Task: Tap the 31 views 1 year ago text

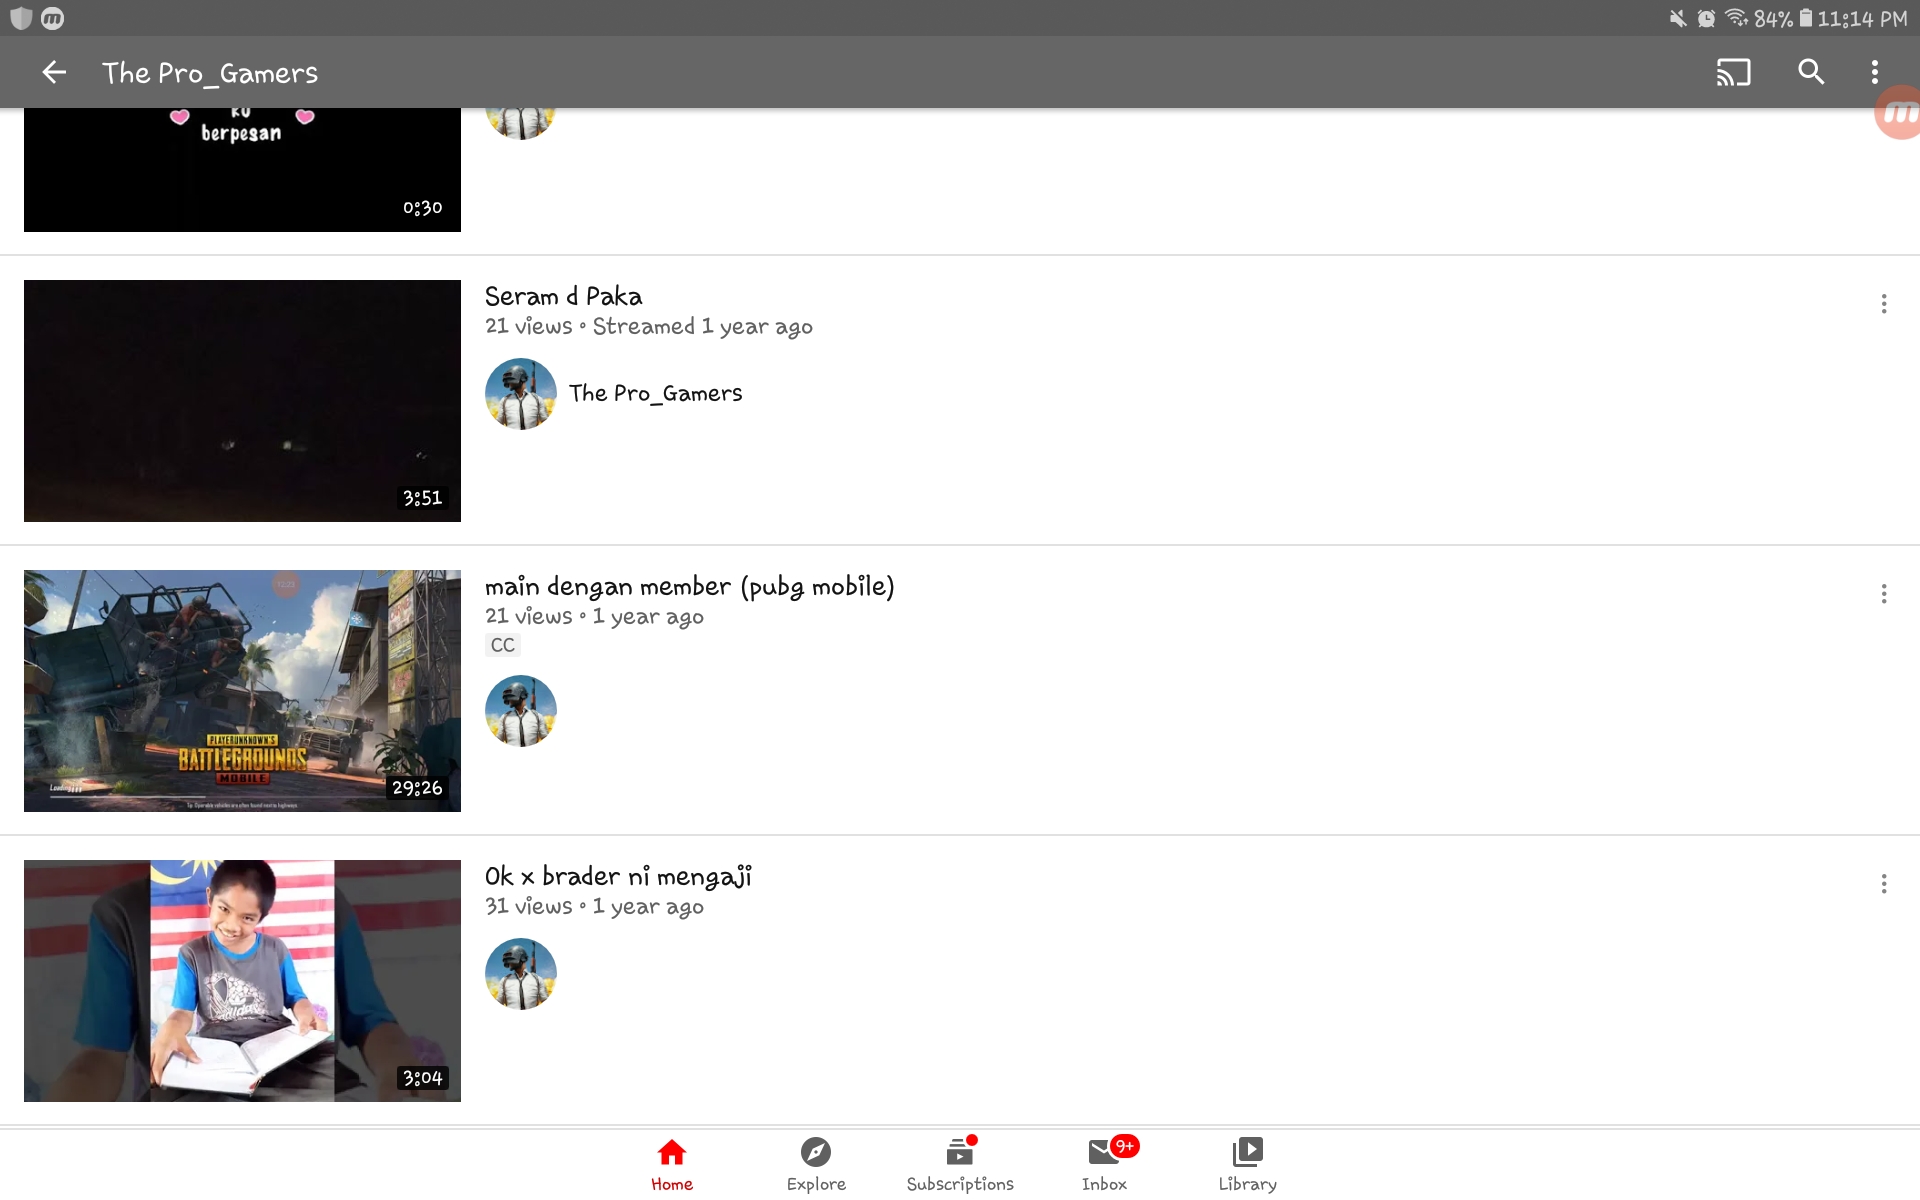Action: tap(595, 907)
